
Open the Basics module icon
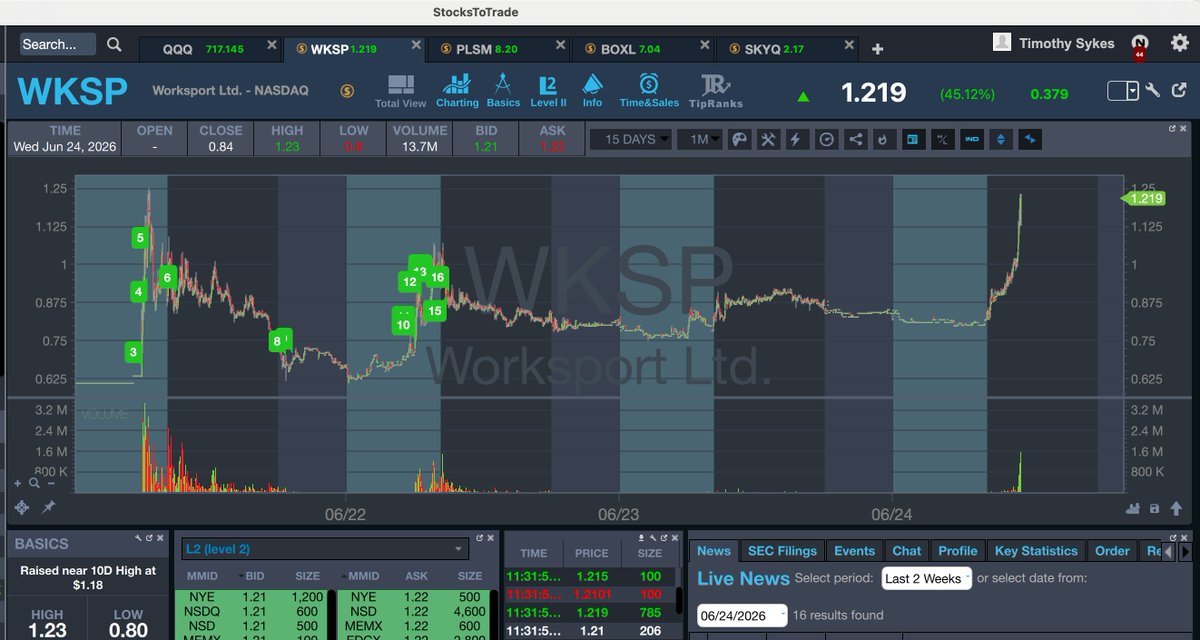coord(503,91)
